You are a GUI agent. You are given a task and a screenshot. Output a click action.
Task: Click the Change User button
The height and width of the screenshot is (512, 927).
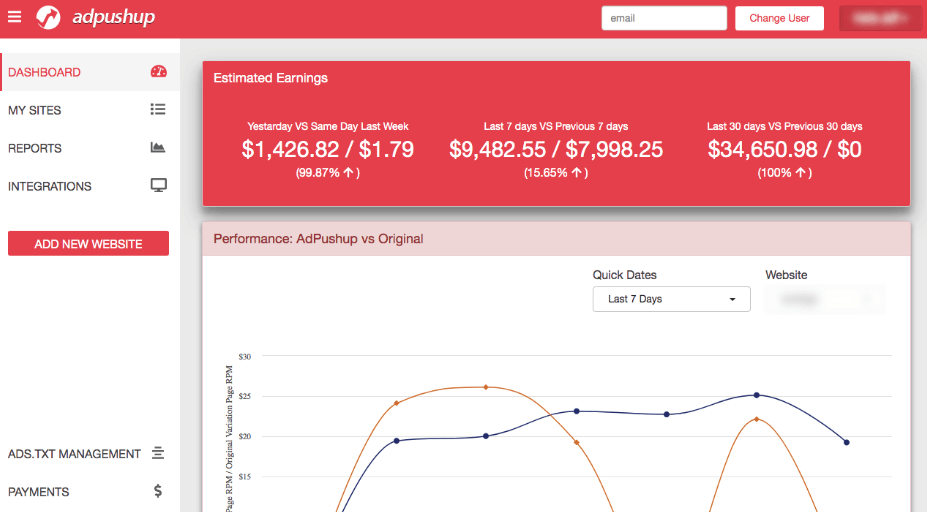pos(779,18)
